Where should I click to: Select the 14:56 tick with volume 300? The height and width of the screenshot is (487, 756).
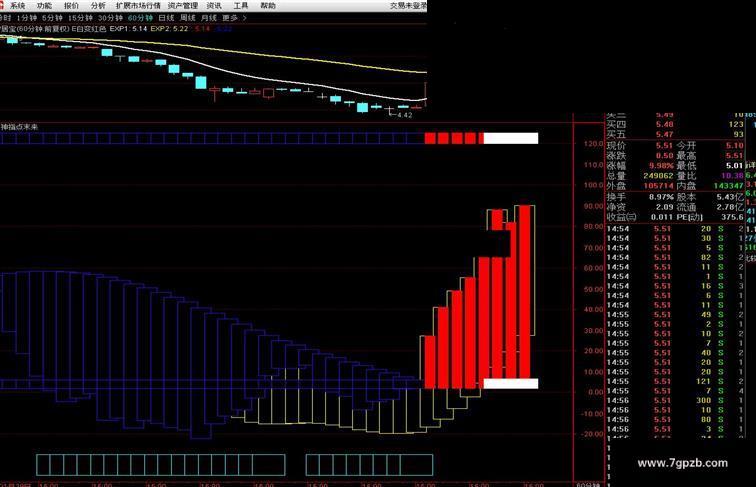[x=675, y=400]
